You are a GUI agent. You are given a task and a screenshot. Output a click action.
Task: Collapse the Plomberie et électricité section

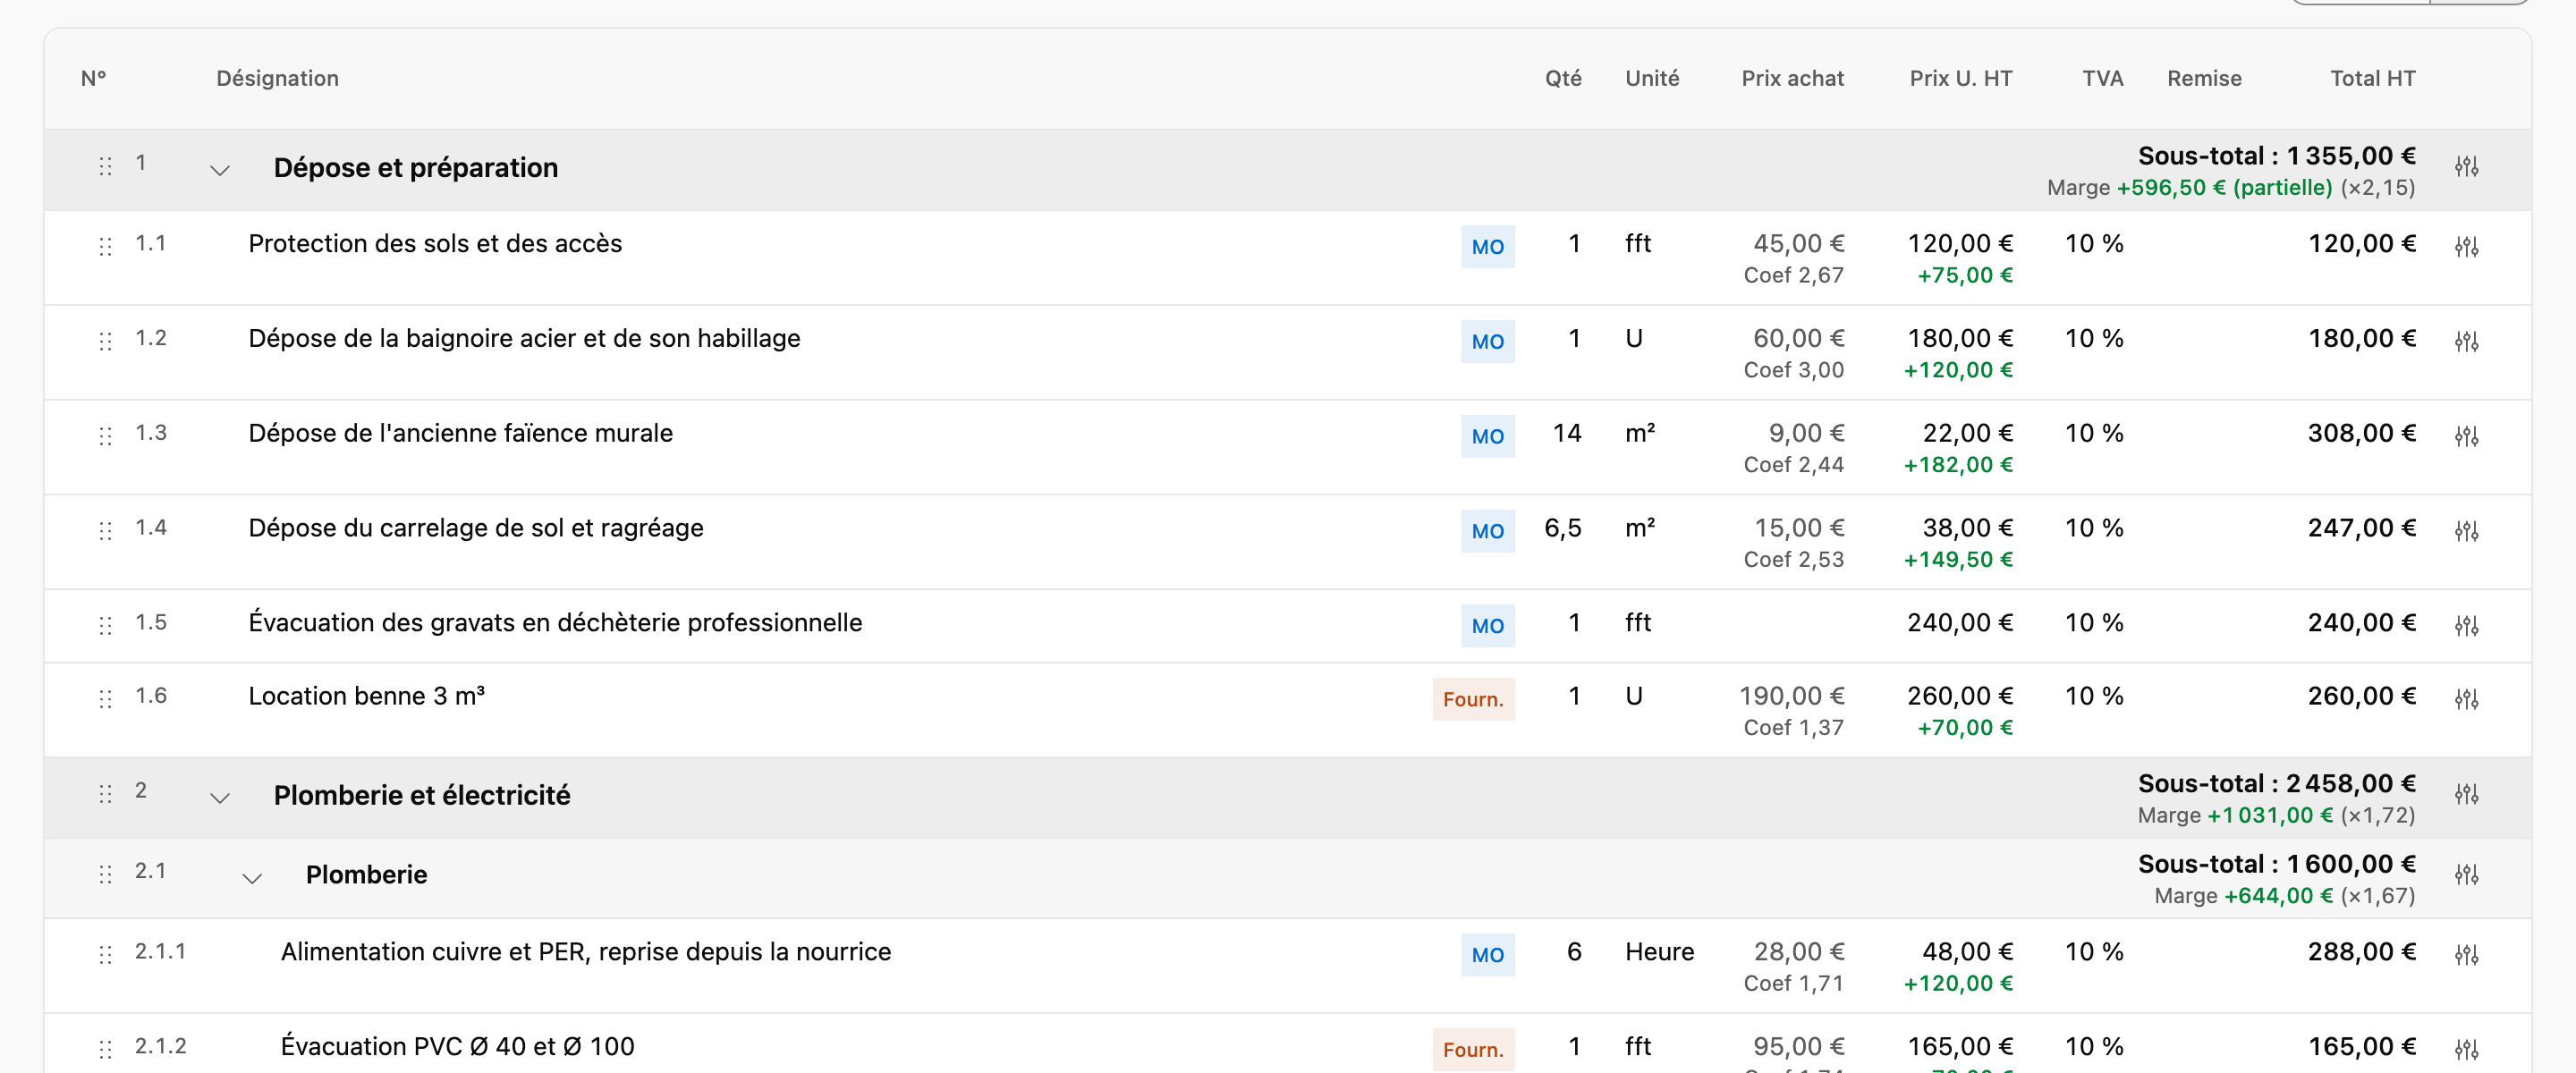[220, 798]
